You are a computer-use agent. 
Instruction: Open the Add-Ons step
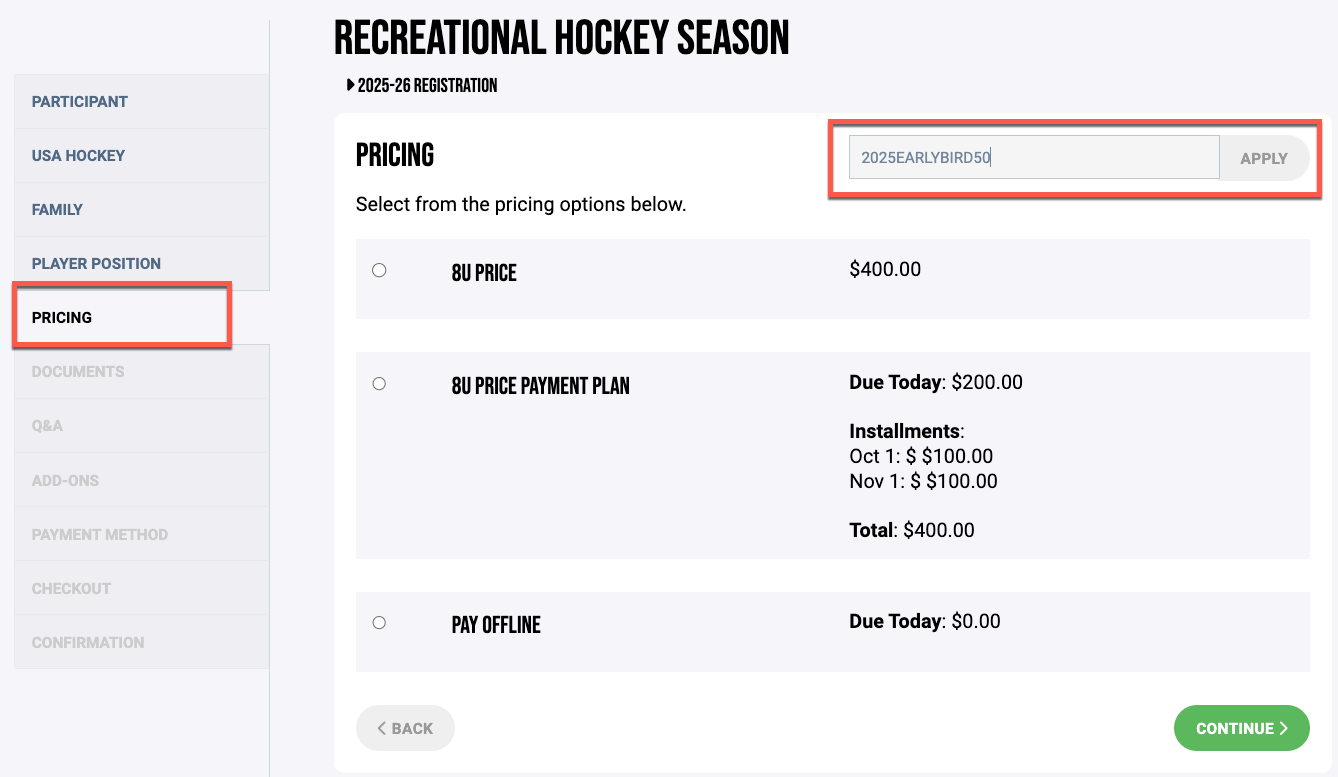pos(65,481)
